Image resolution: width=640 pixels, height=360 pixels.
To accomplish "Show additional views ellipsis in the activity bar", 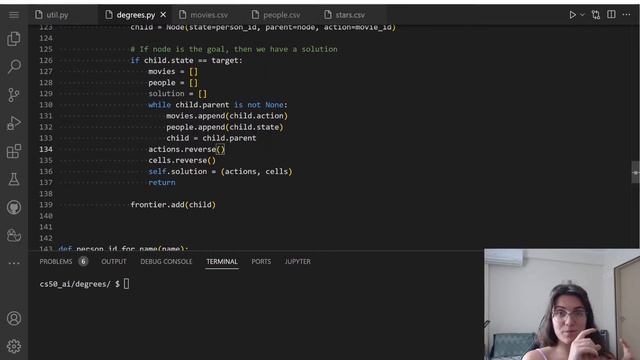I will [14, 263].
